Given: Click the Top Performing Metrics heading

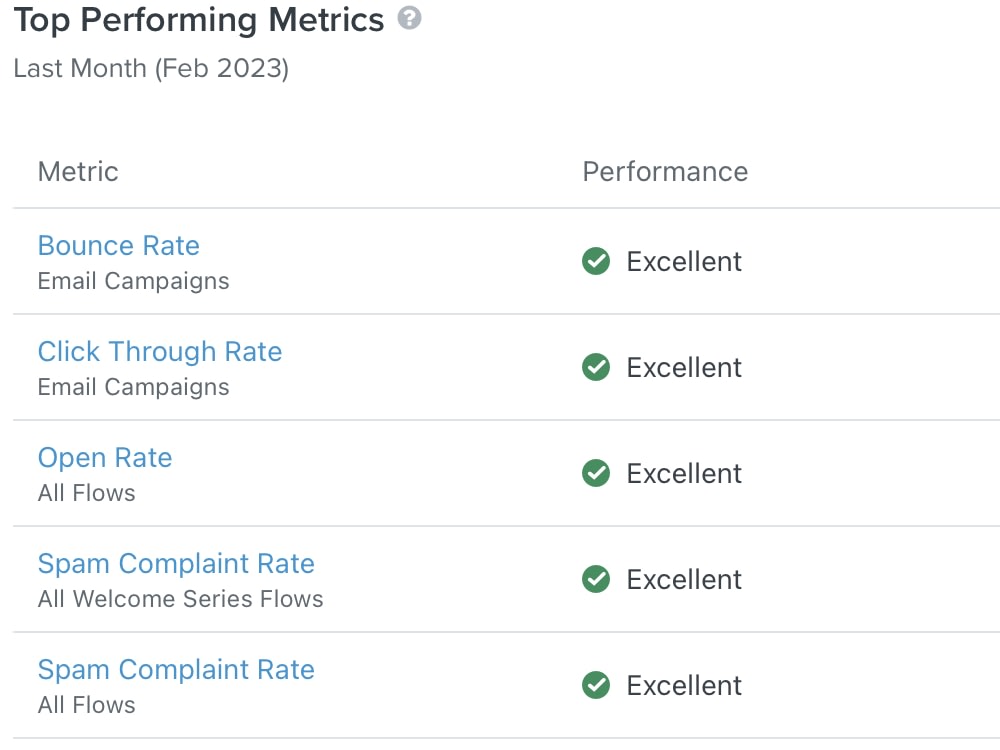Looking at the screenshot, I should (198, 19).
